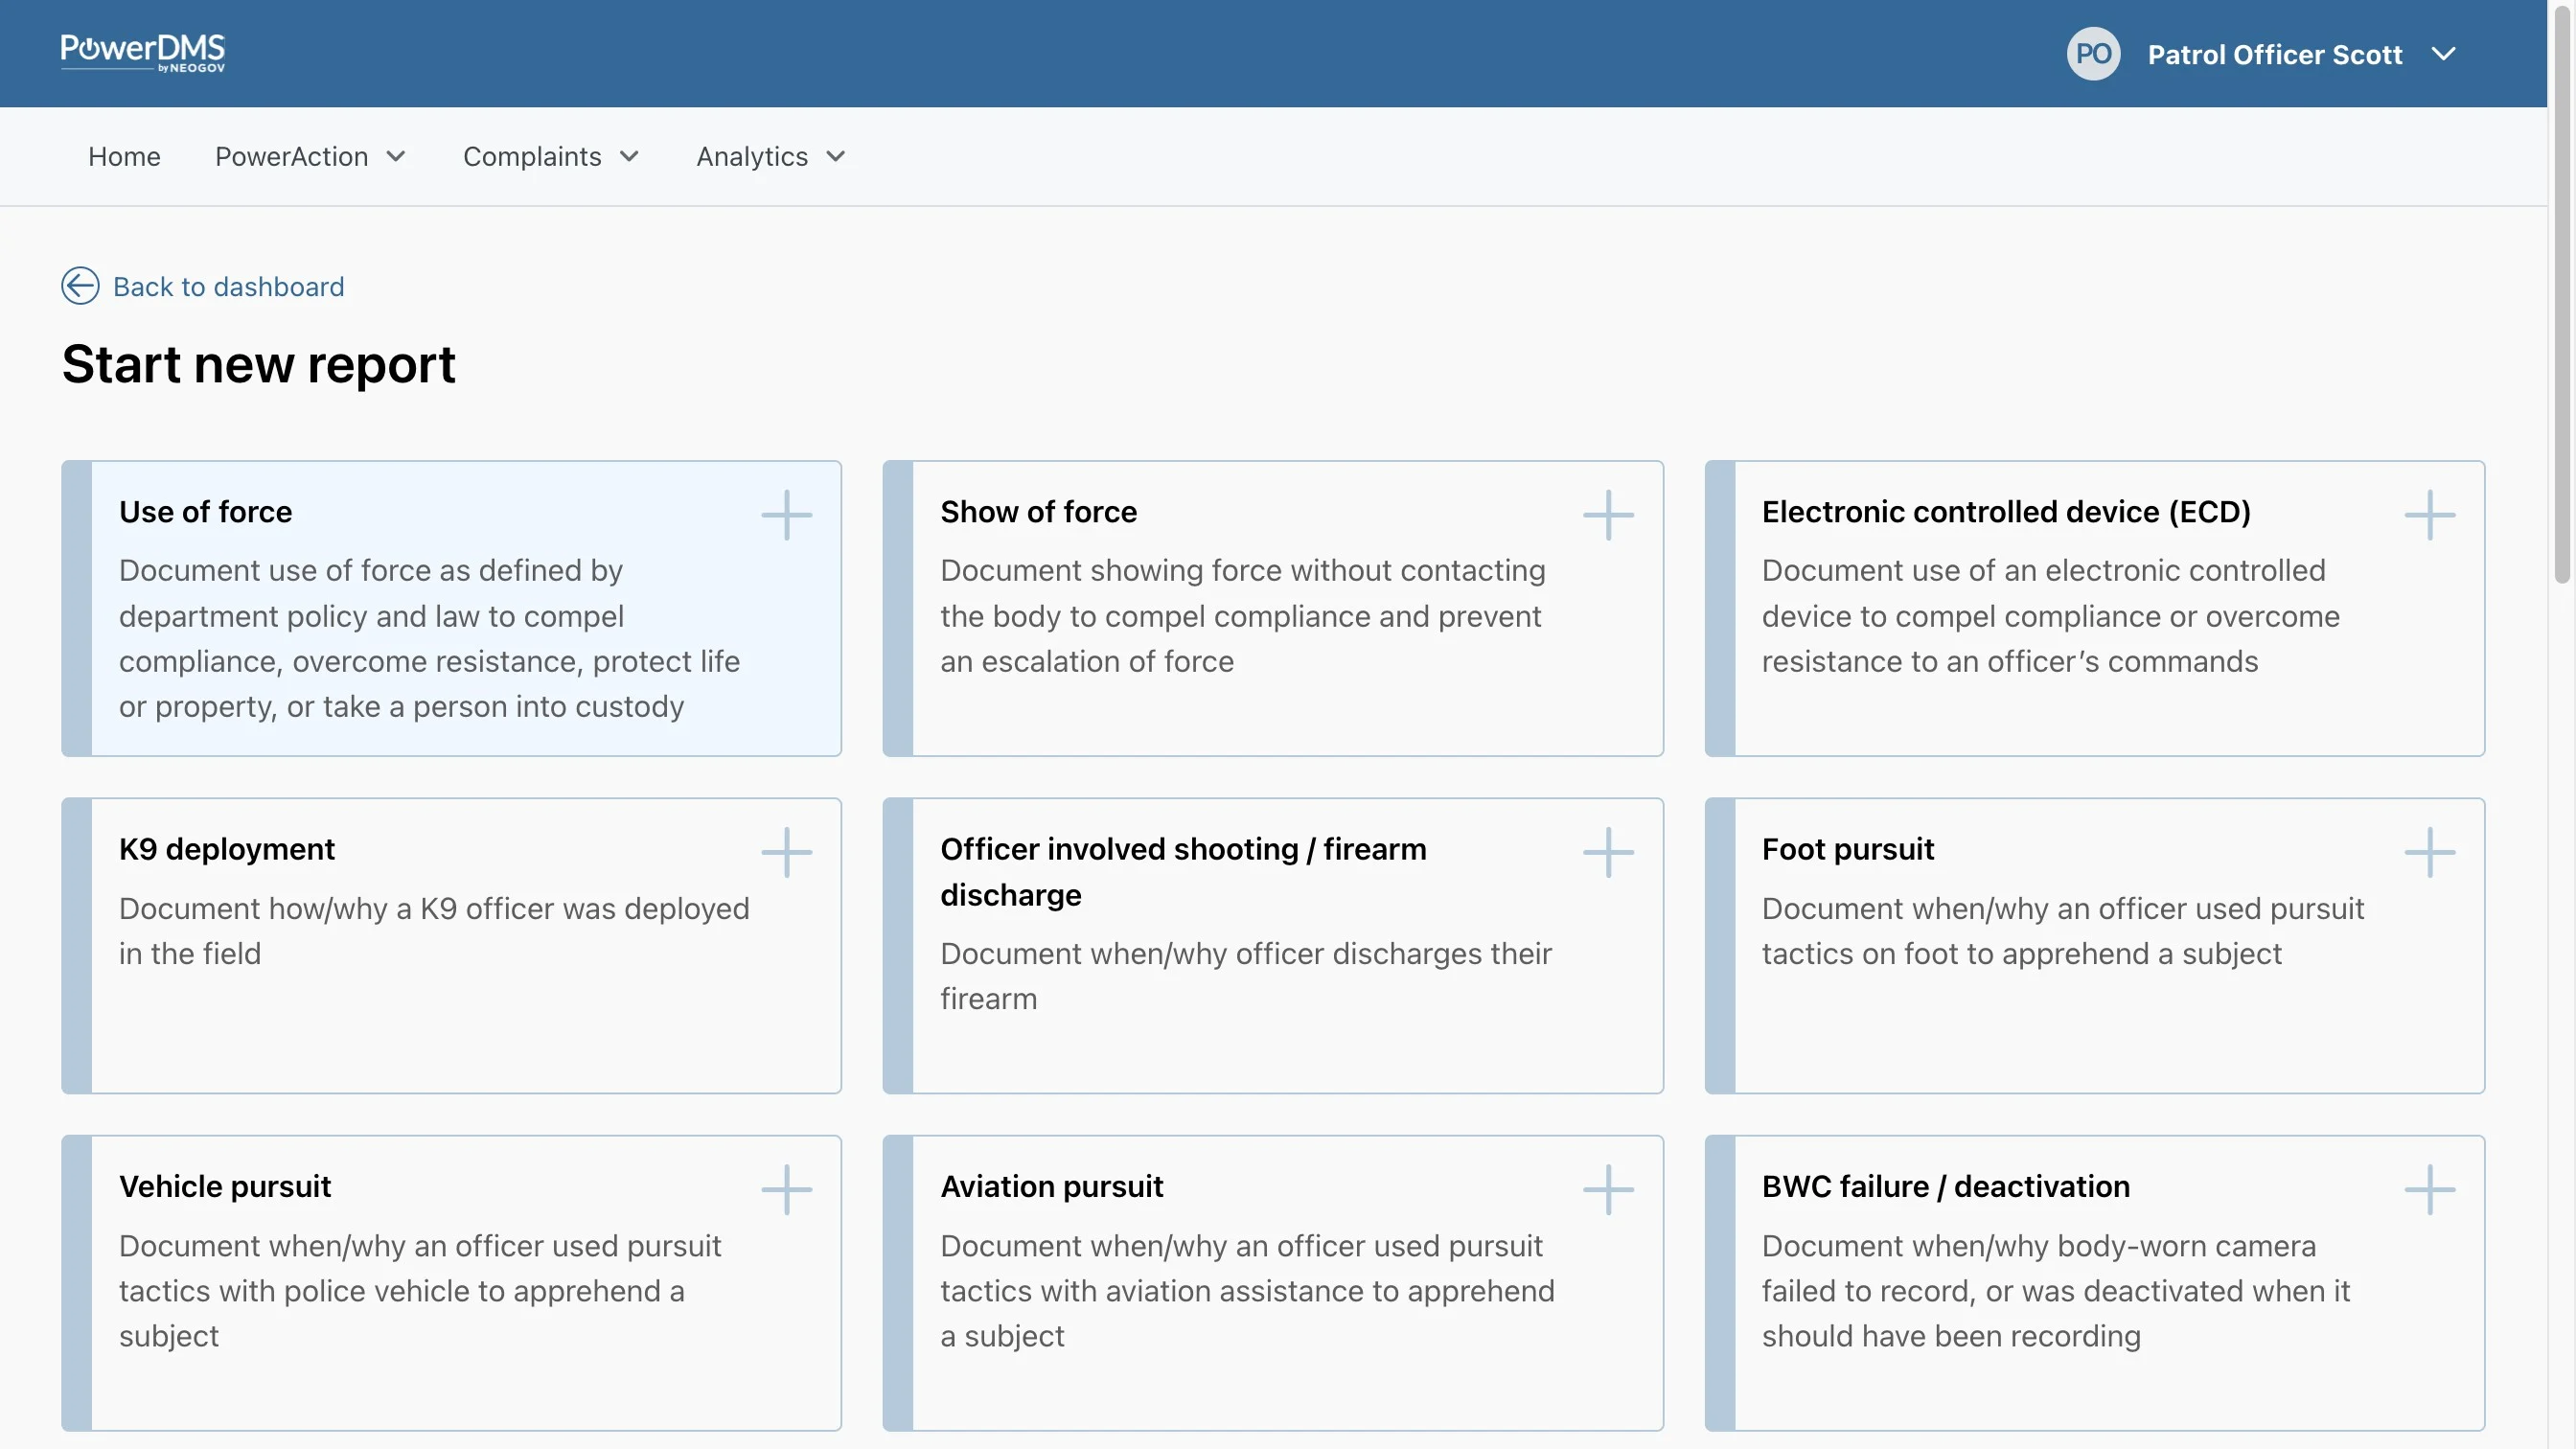Click the plus icon on Show of force

coord(1608,515)
